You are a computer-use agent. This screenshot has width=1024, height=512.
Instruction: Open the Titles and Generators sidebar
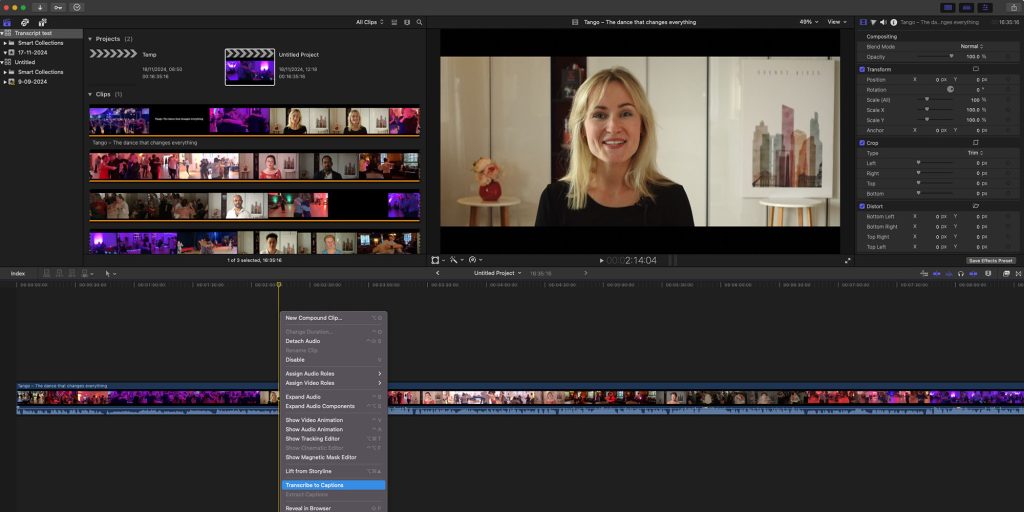coord(42,21)
